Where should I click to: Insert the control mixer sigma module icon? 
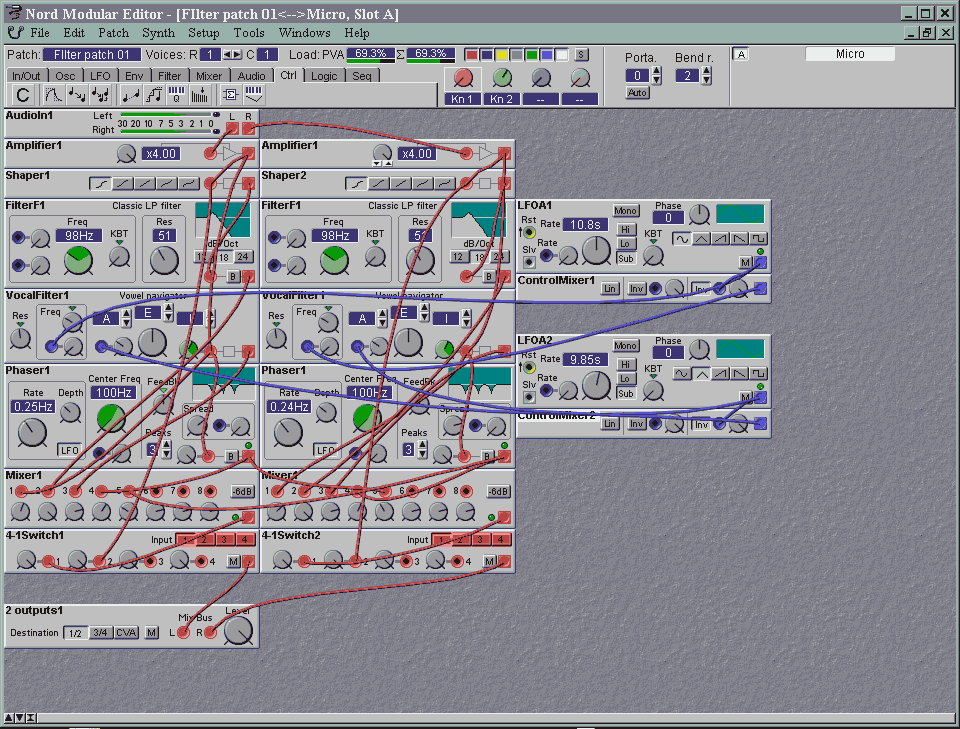pyautogui.click(x=231, y=95)
